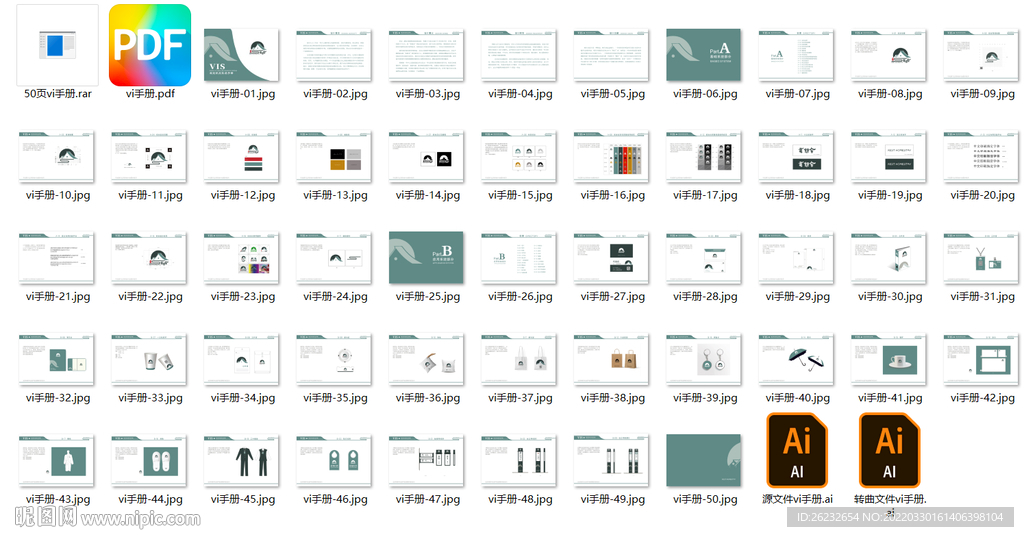Screen dimensions: 1024x537
Task: Click the file name vi手册.pdf
Action: (x=150, y=93)
